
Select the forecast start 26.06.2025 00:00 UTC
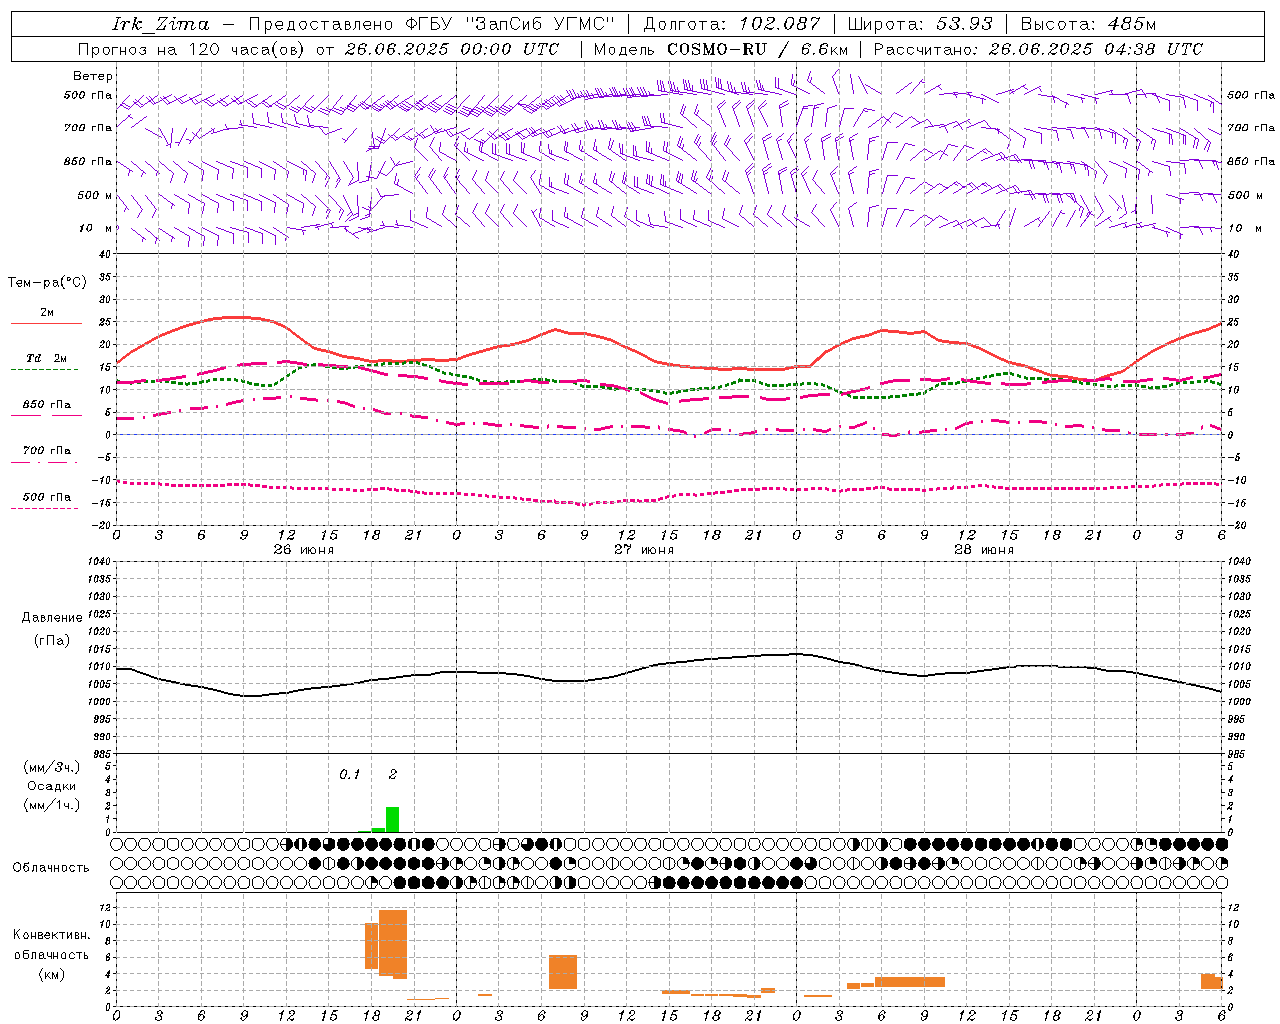(452, 49)
